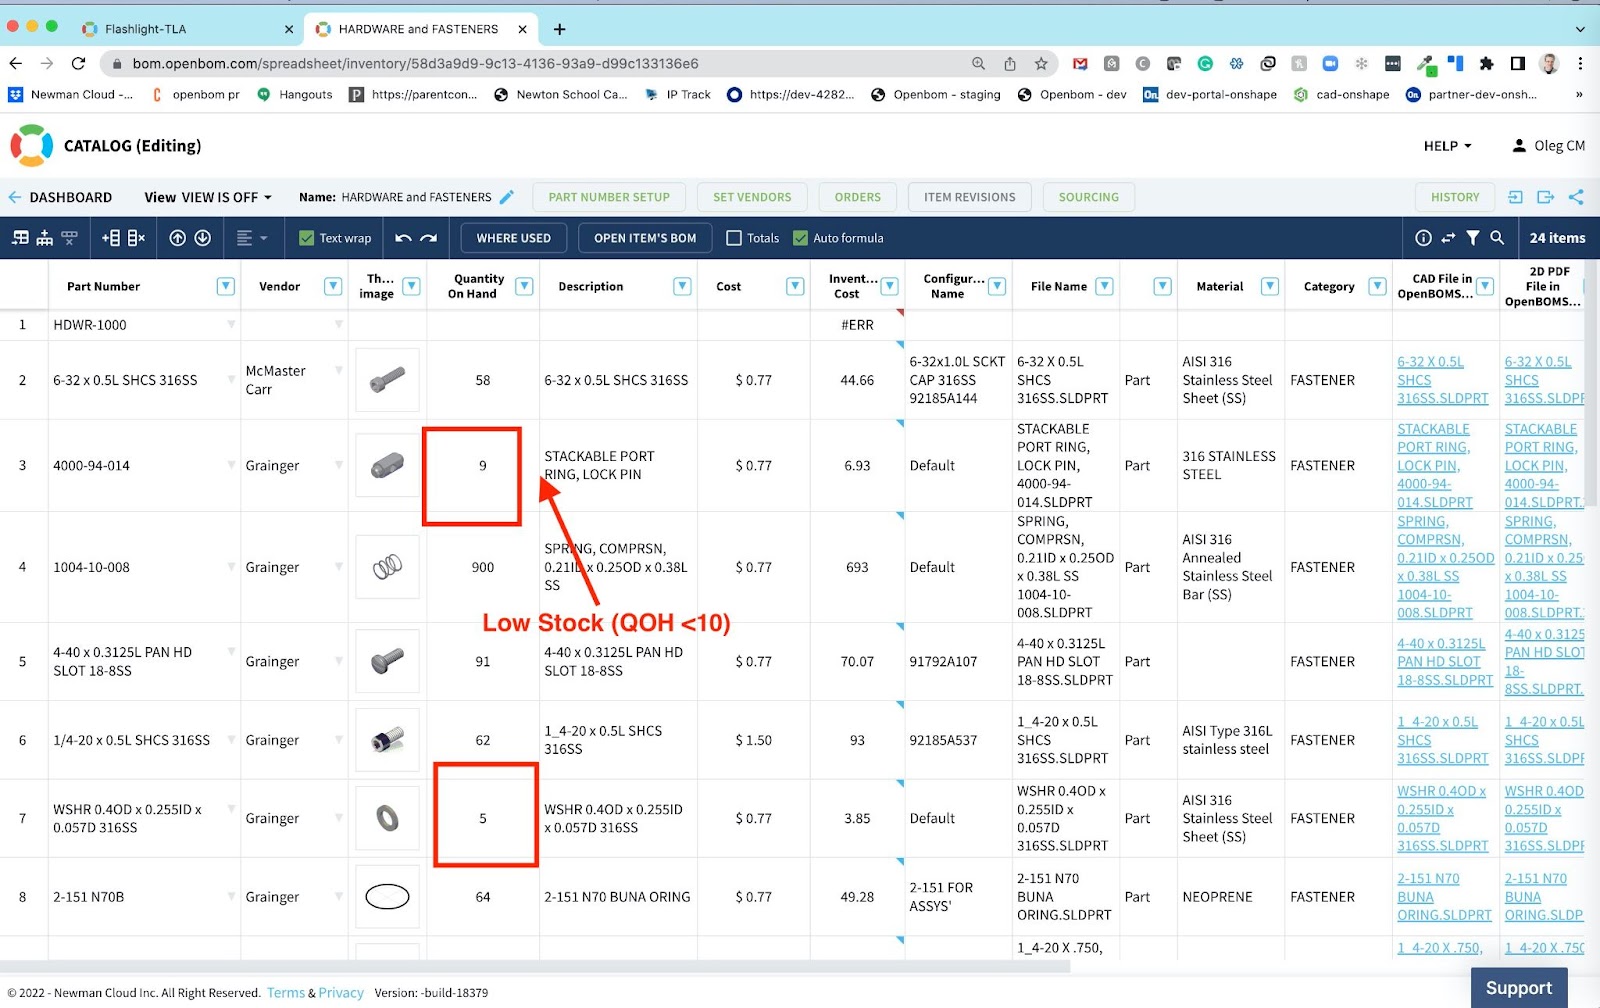The height and width of the screenshot is (1008, 1600).
Task: Click the spring thumbnail for 1004-10-008
Action: point(387,567)
